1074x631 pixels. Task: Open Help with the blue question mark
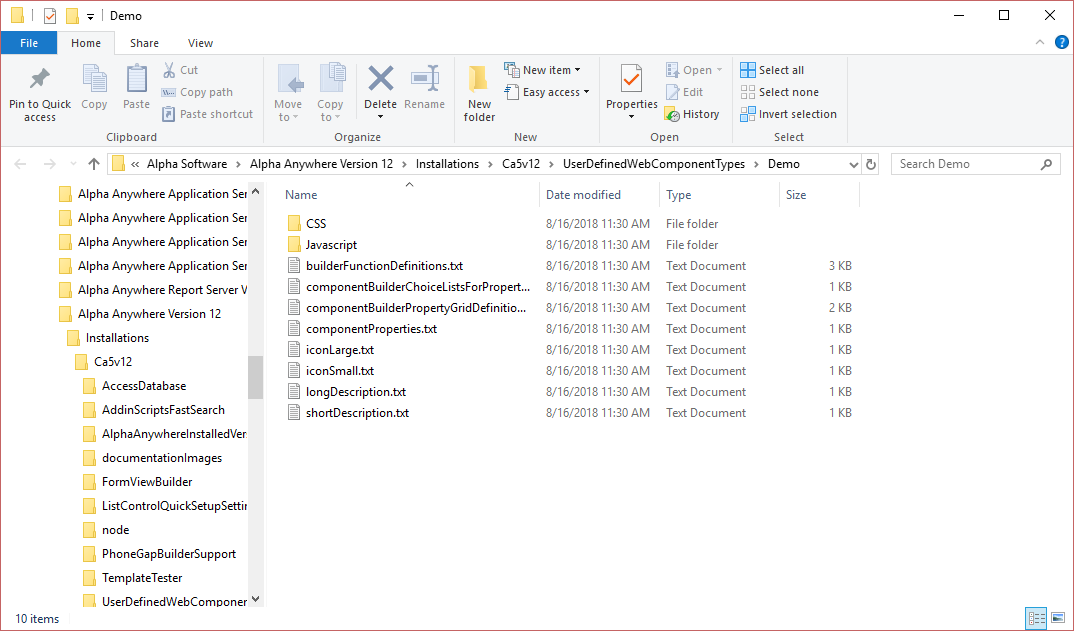(x=1061, y=42)
